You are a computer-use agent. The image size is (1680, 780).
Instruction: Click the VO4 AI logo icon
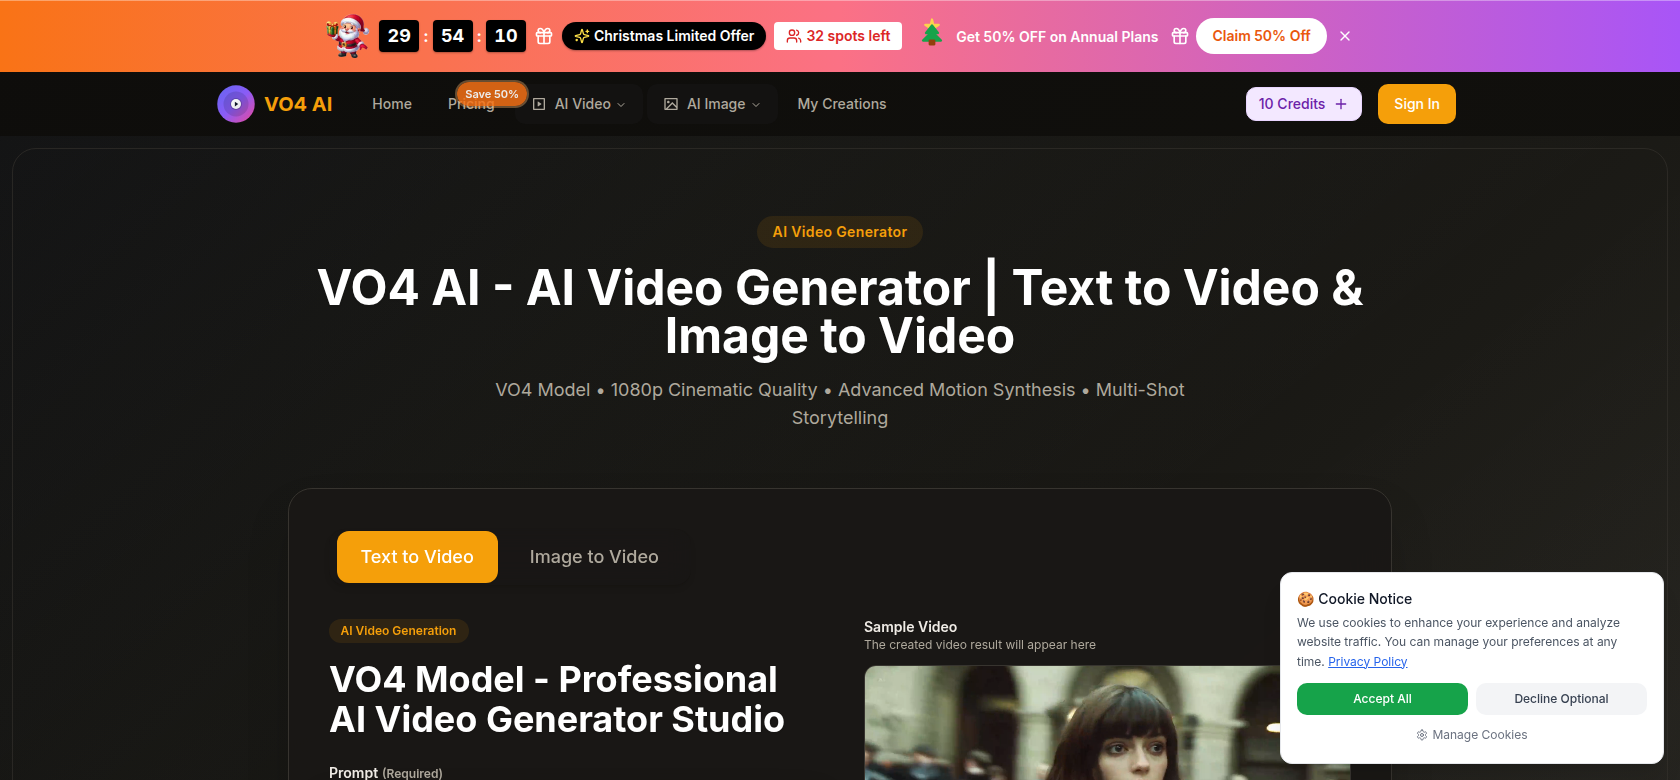tap(236, 104)
